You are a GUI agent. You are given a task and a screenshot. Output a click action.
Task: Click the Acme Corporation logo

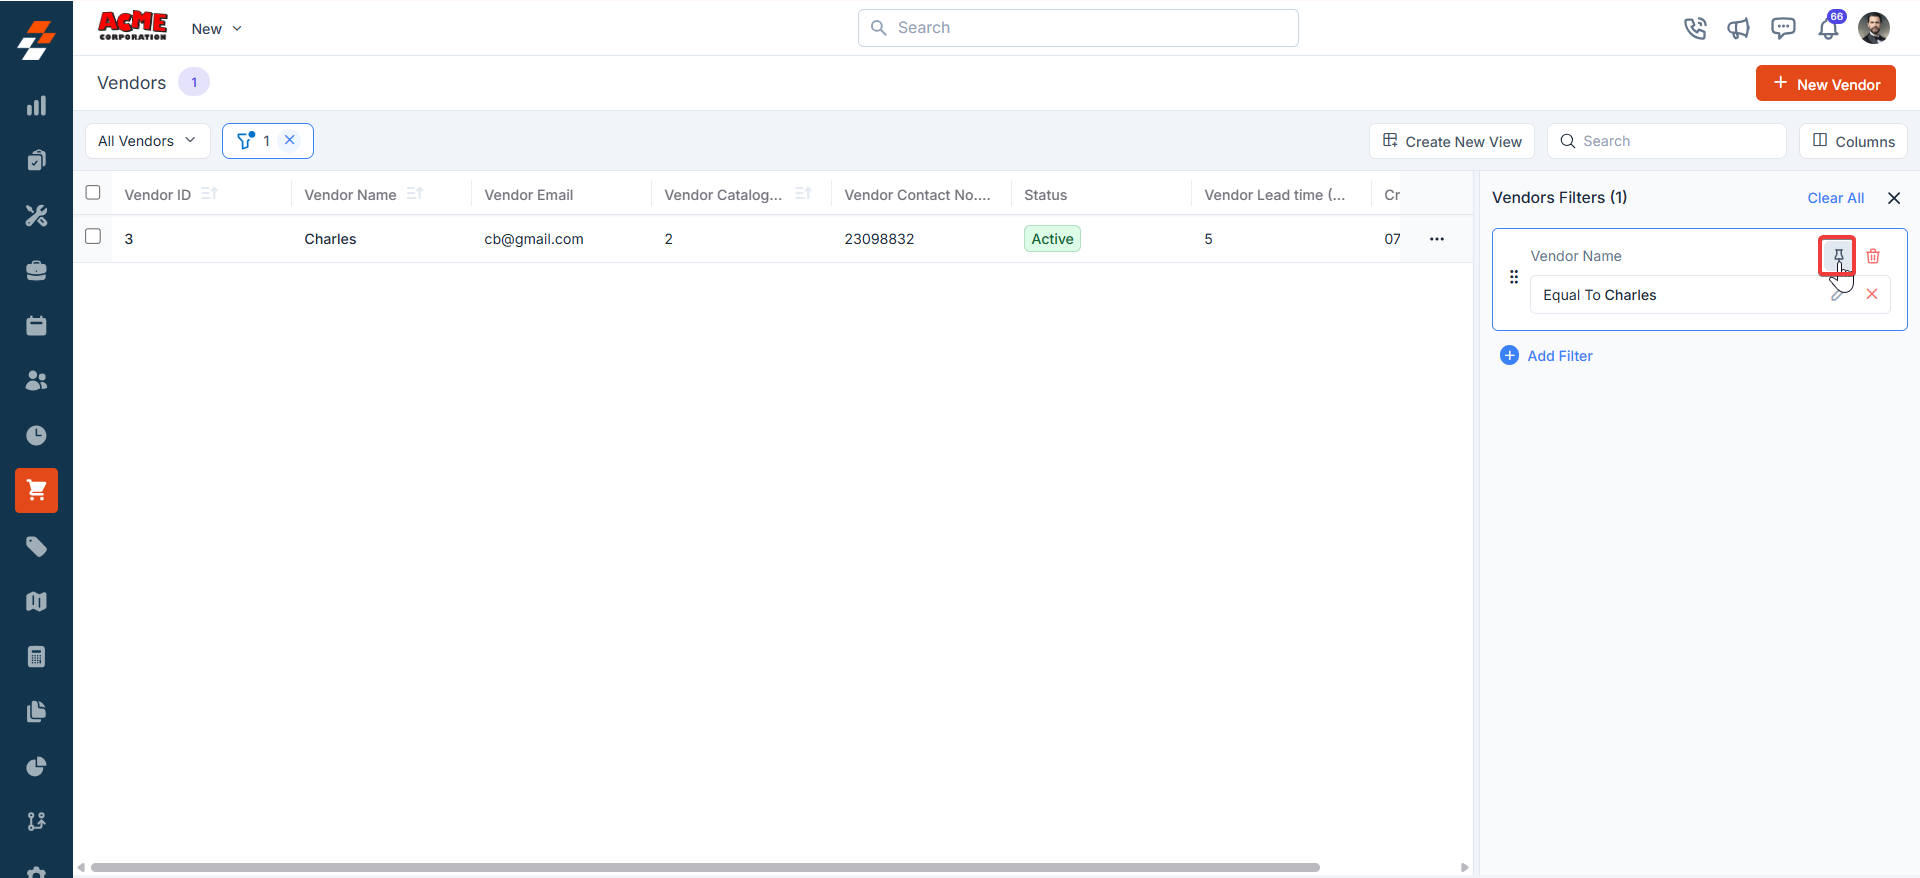coord(133,27)
